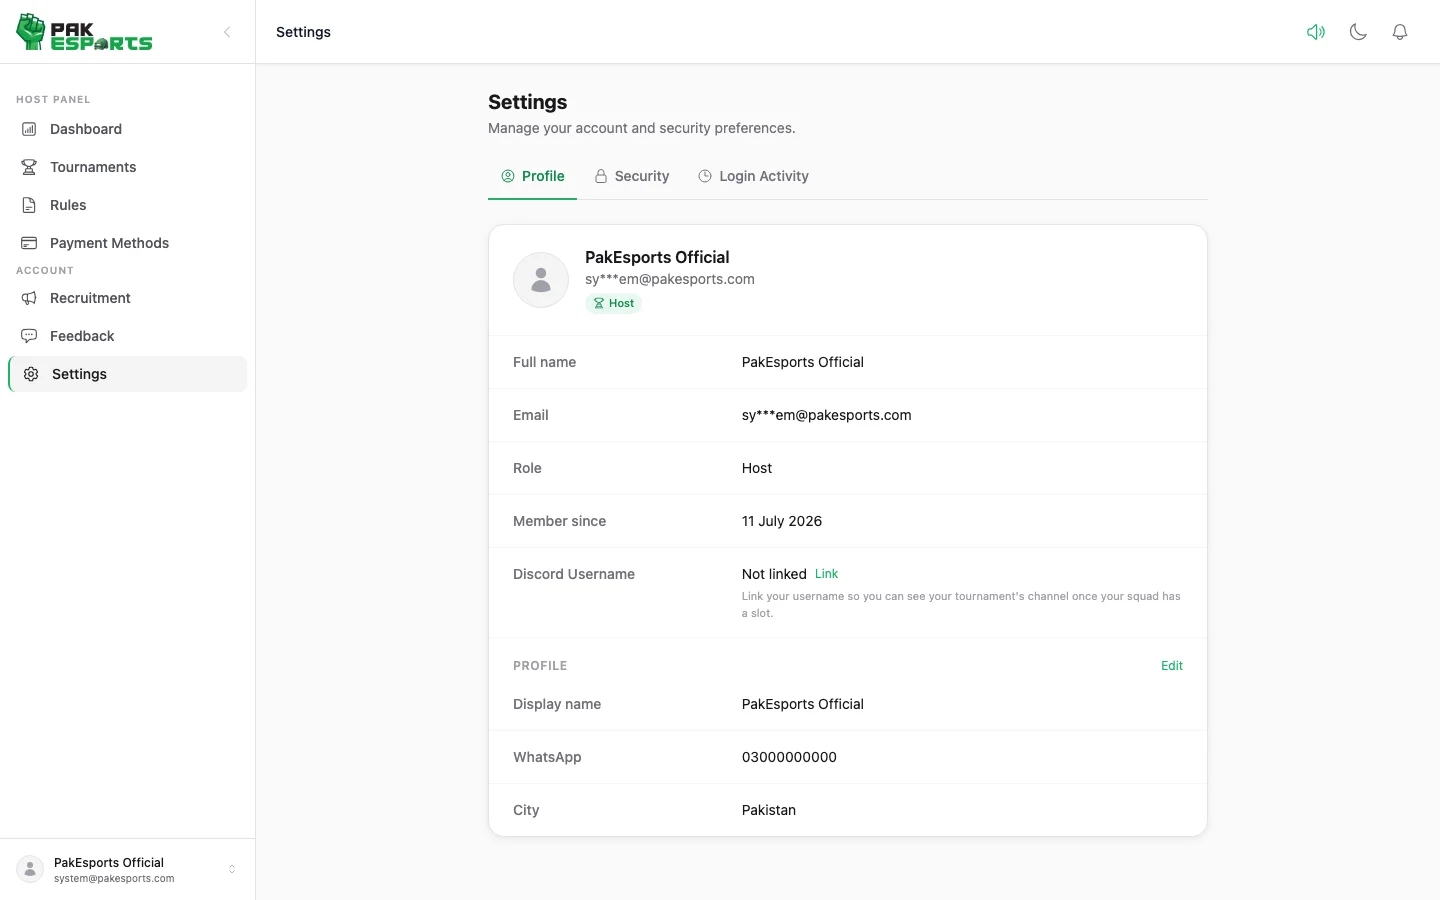Click the PakEsports logo
Image resolution: width=1440 pixels, height=900 pixels.
(x=85, y=32)
